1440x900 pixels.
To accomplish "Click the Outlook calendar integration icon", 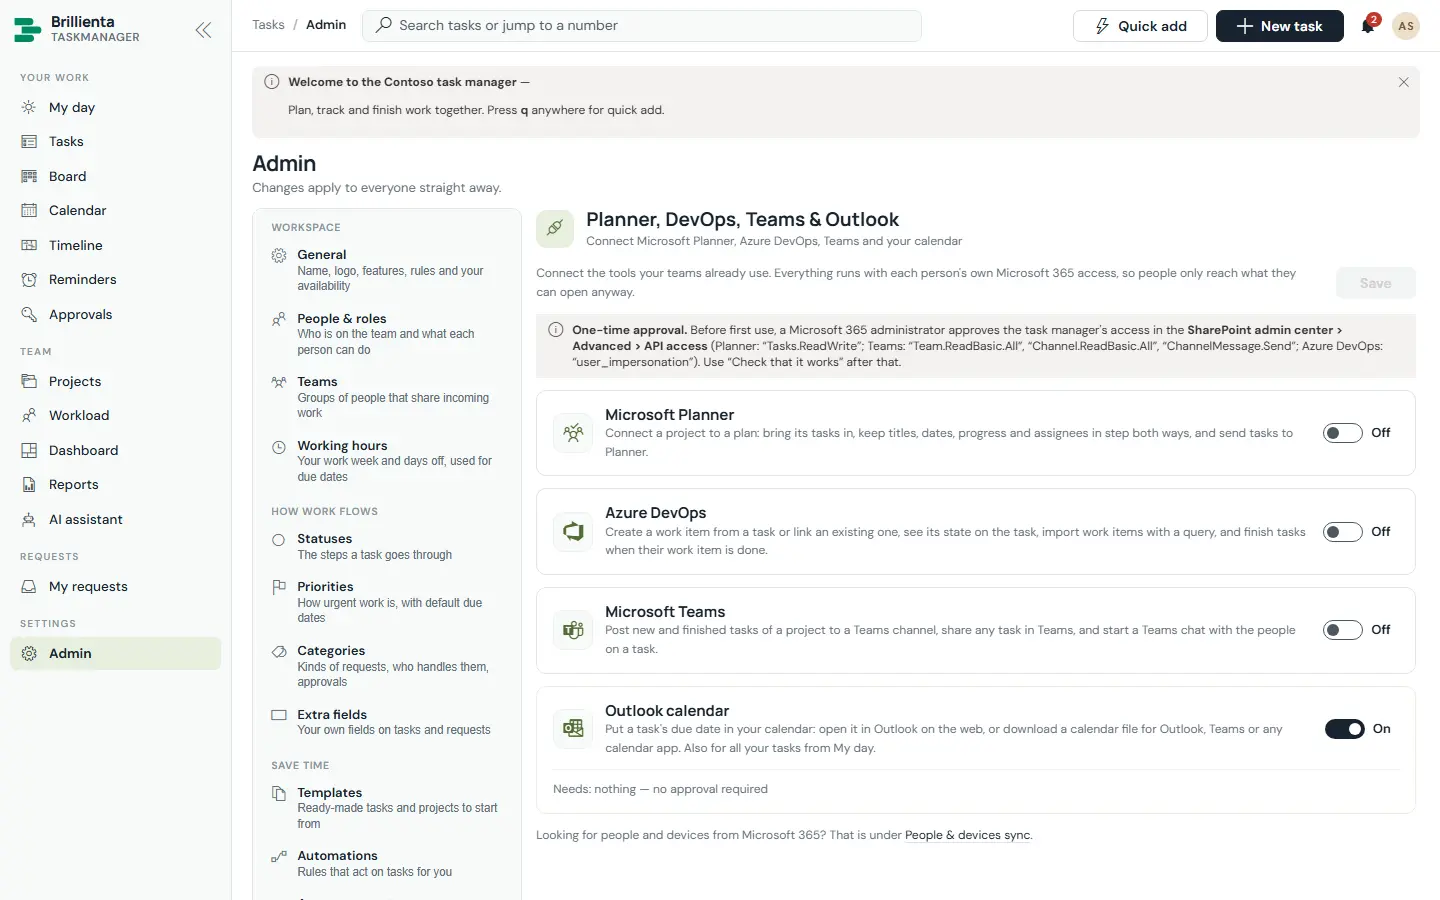I will (x=573, y=729).
